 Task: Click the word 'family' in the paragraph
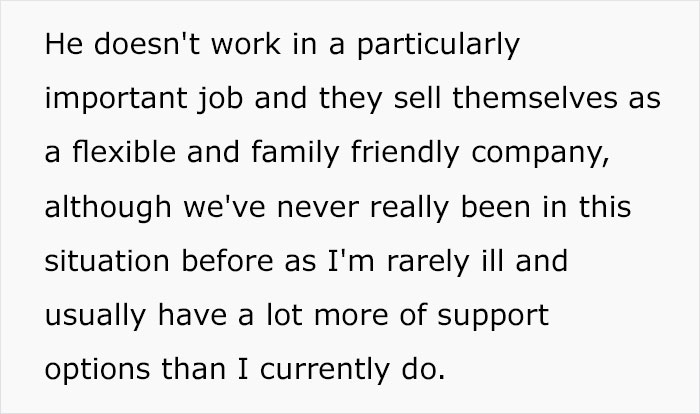296,154
